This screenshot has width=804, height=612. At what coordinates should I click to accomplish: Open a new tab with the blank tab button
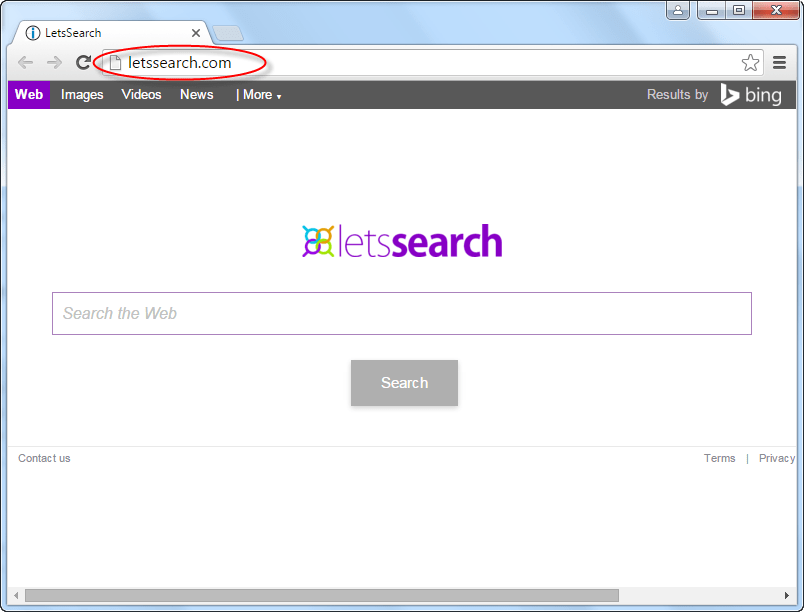click(228, 33)
